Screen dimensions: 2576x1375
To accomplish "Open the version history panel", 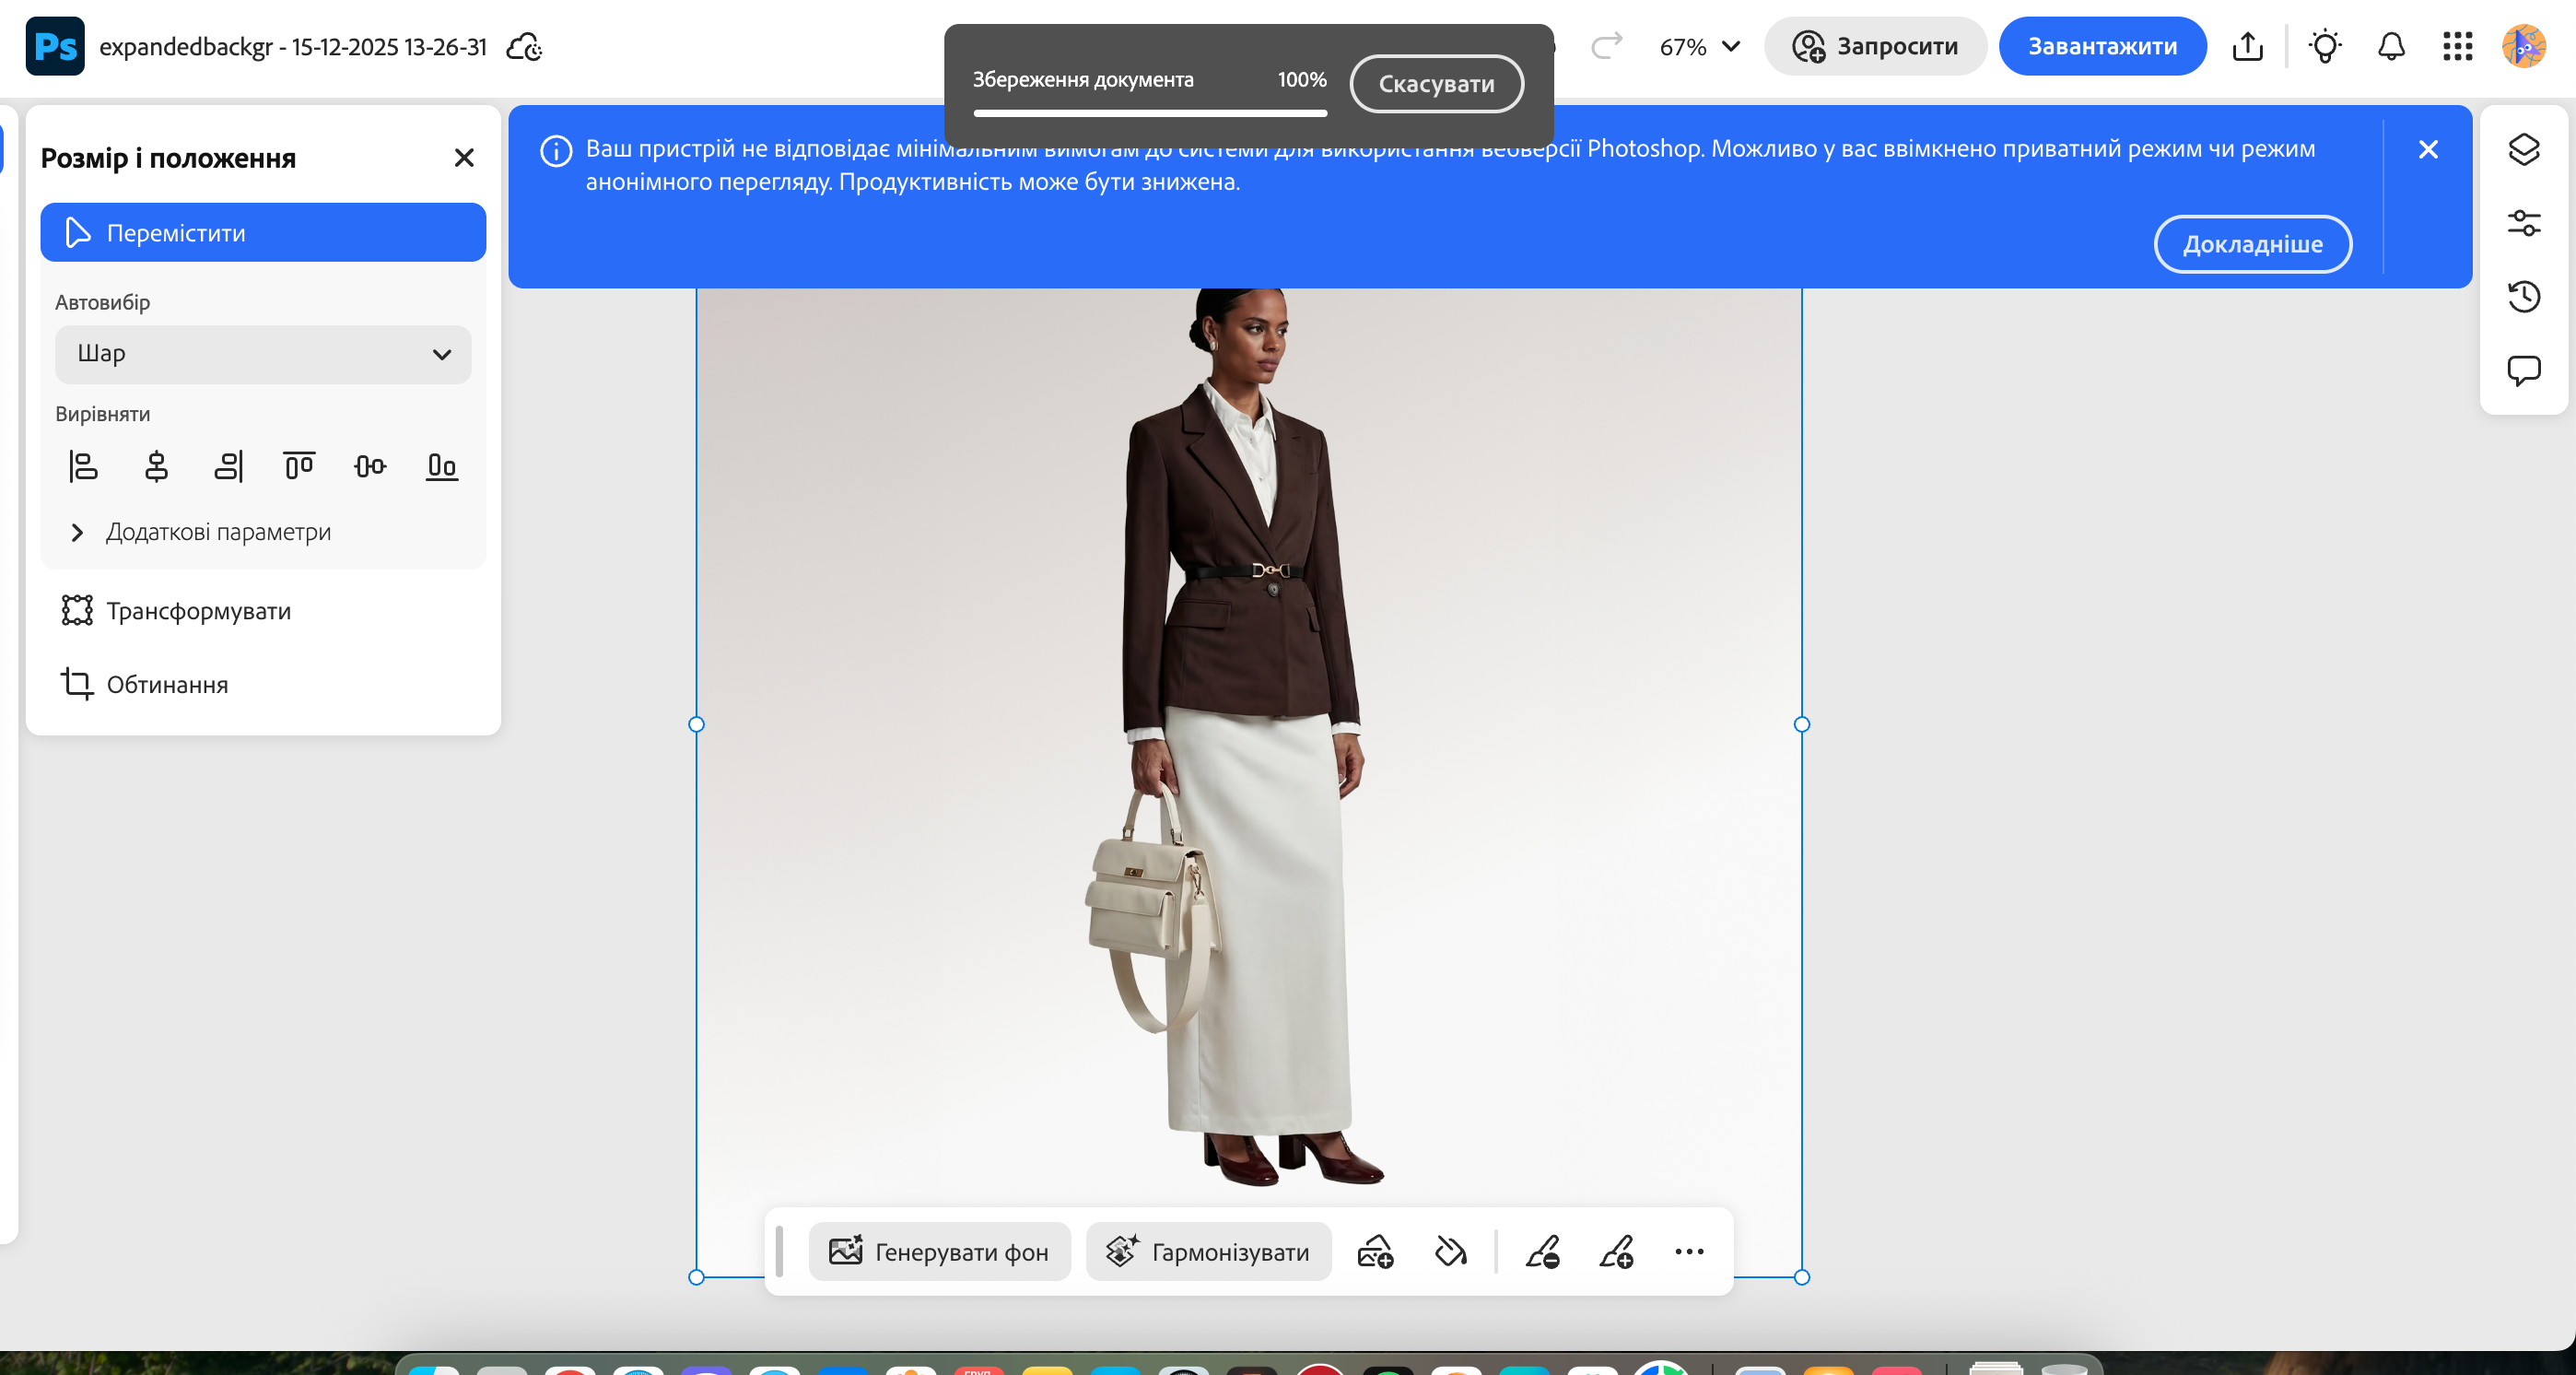I will click(x=2523, y=297).
